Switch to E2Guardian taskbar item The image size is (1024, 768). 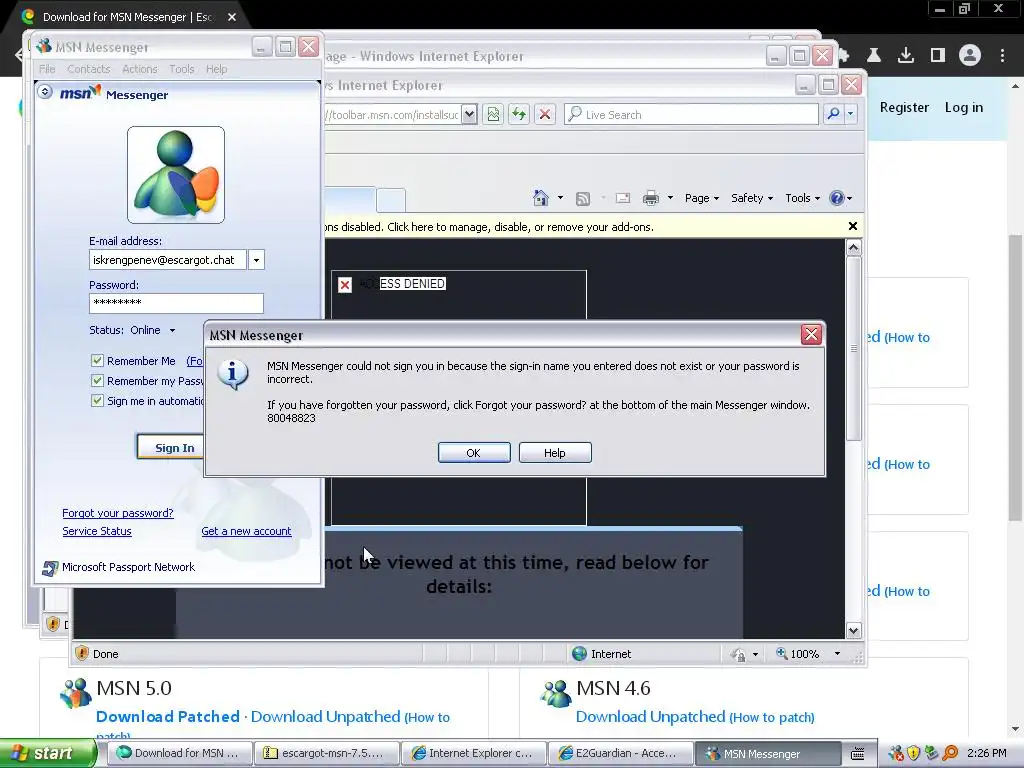[x=620, y=753]
